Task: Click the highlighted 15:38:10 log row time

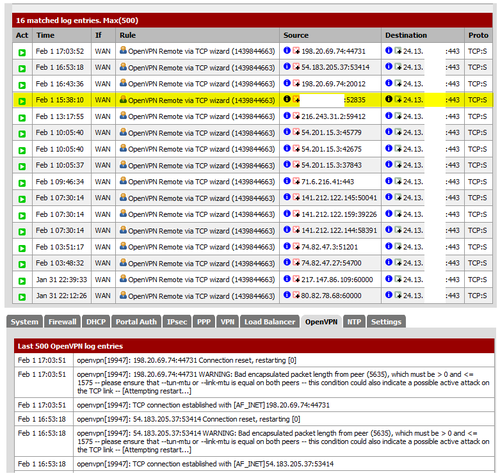Action: [x=60, y=100]
